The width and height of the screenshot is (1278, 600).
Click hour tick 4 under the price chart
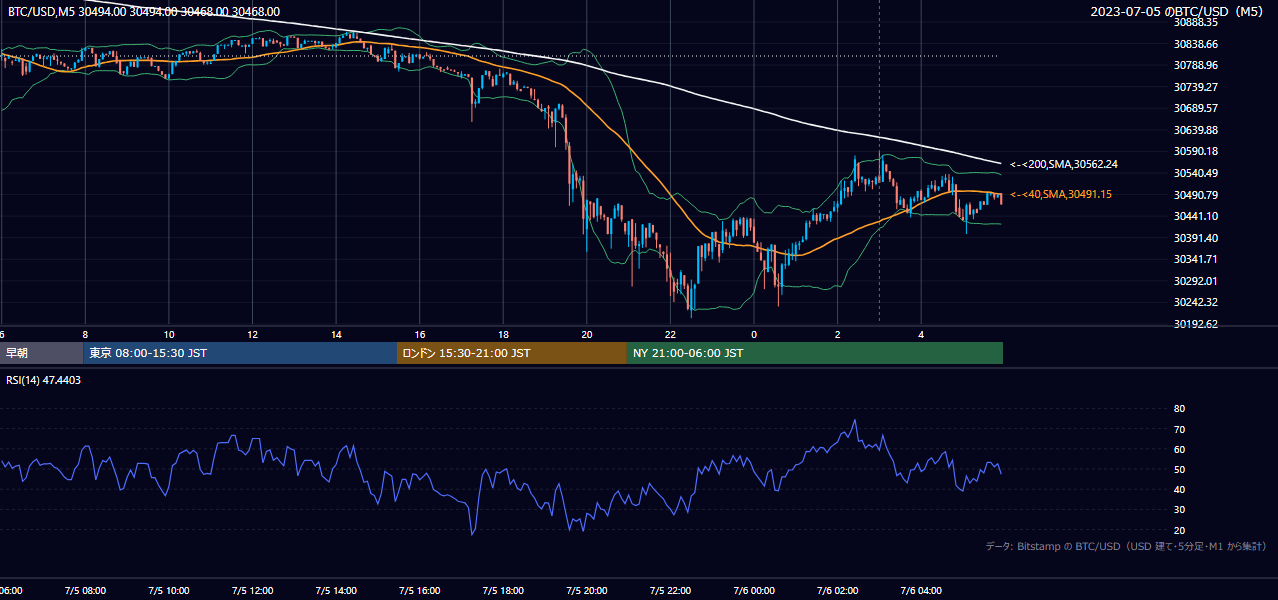click(922, 334)
